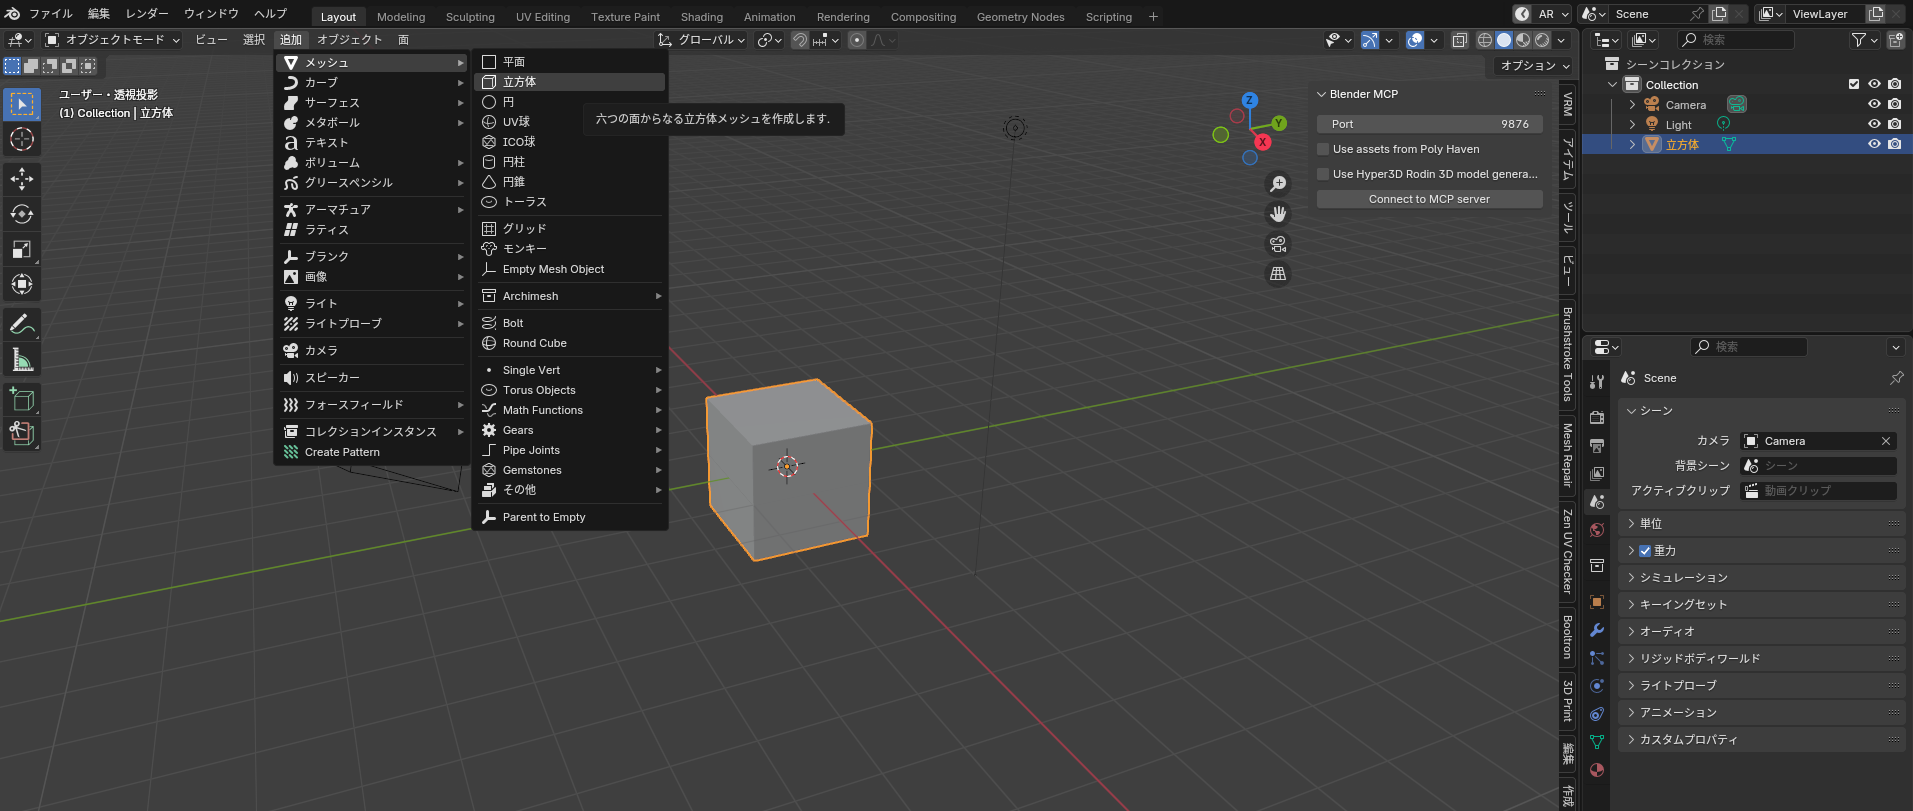Expand the リジッドボディワールド panel
1913x811 pixels.
[1763, 659]
